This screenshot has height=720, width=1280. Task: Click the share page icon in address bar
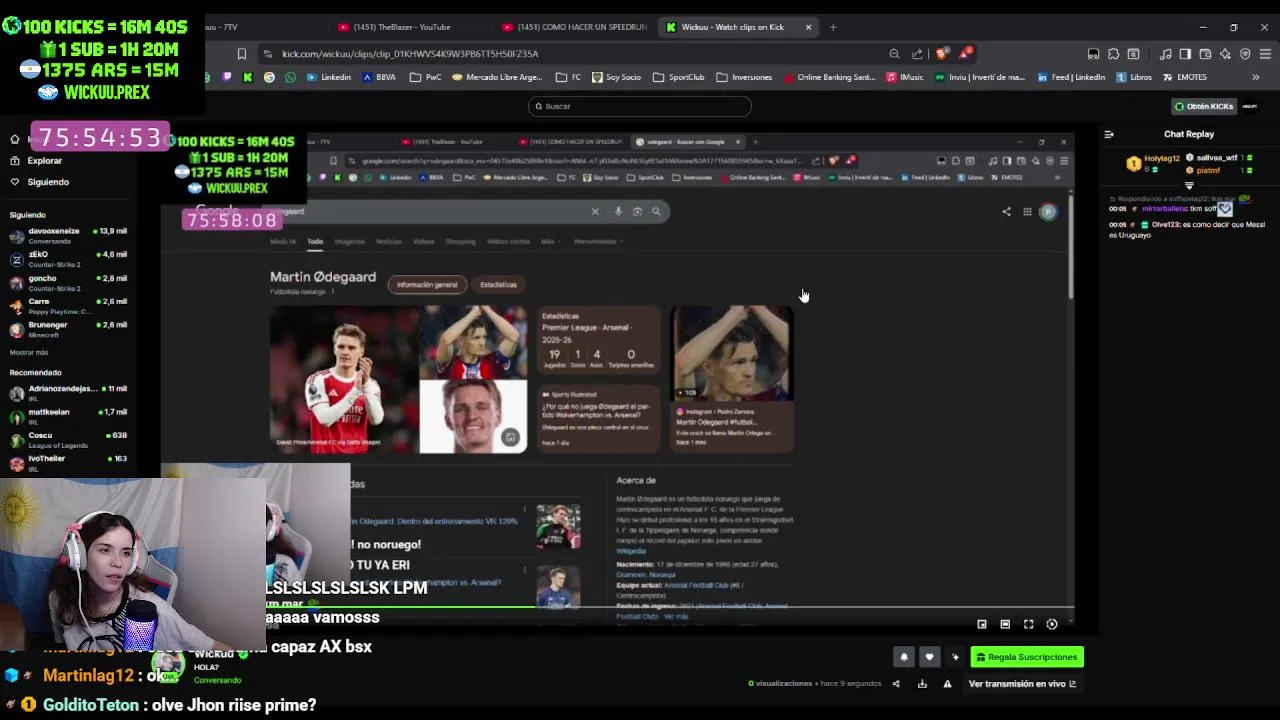[917, 54]
